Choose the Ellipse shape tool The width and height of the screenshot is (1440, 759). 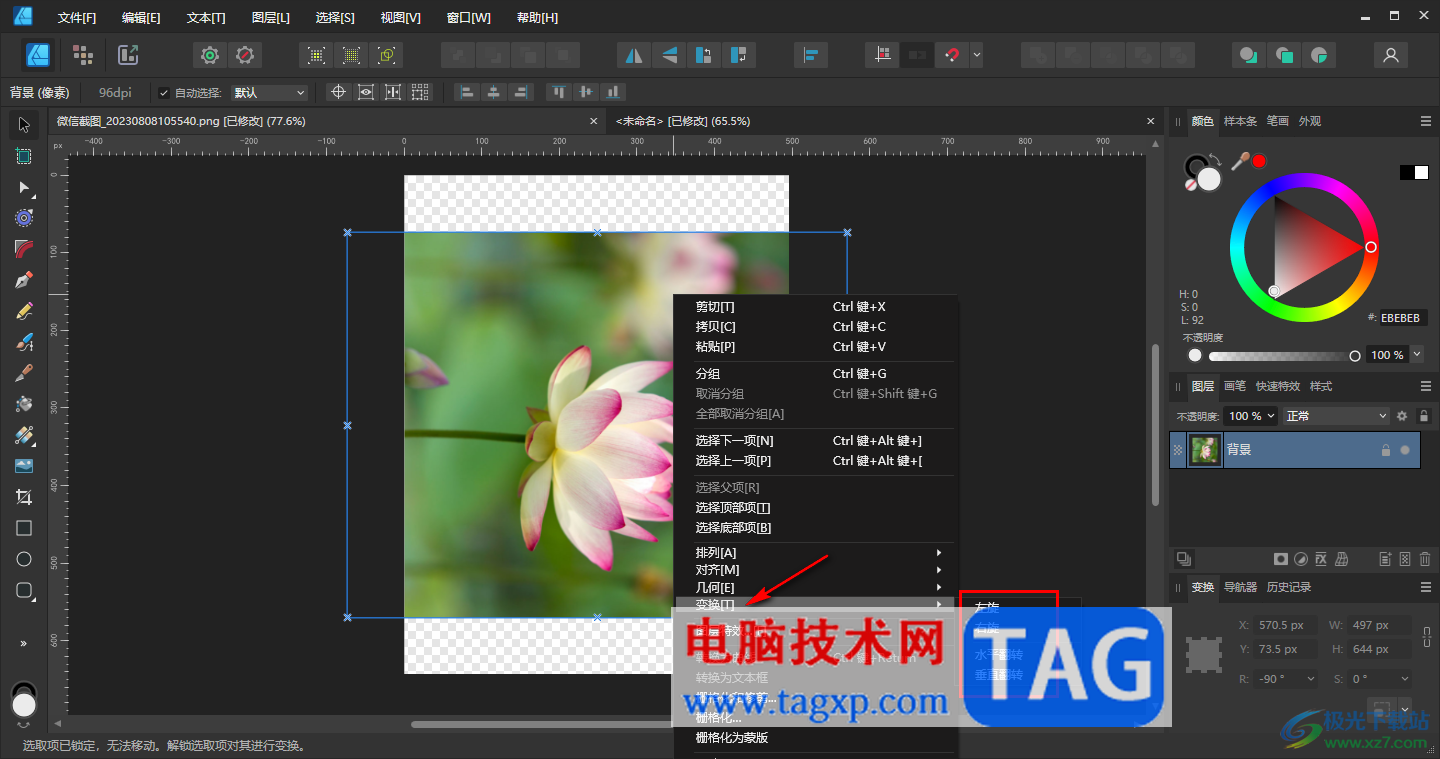[x=24, y=559]
